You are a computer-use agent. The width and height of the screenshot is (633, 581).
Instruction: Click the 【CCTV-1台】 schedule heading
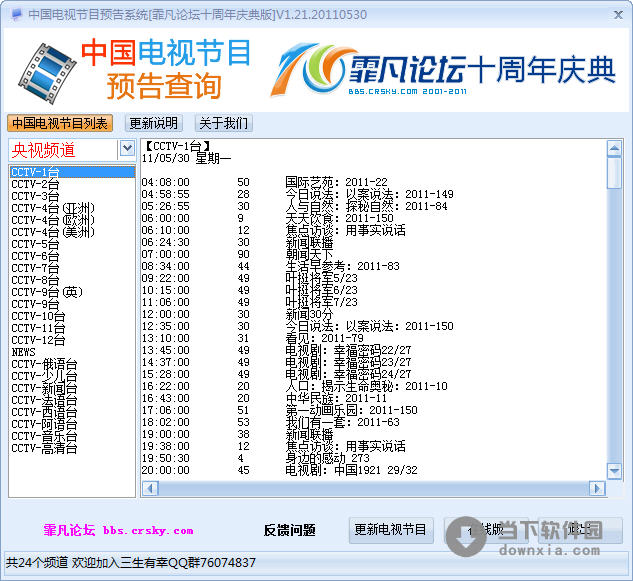coord(177,146)
